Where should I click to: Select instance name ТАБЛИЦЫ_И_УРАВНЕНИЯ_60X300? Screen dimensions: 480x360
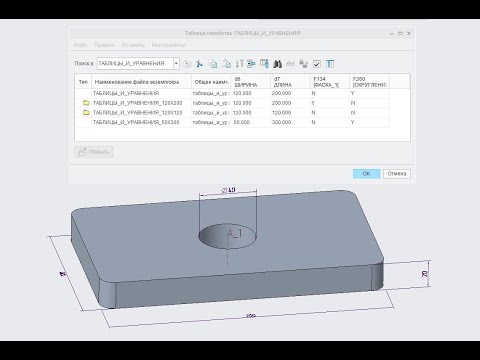(x=136, y=122)
